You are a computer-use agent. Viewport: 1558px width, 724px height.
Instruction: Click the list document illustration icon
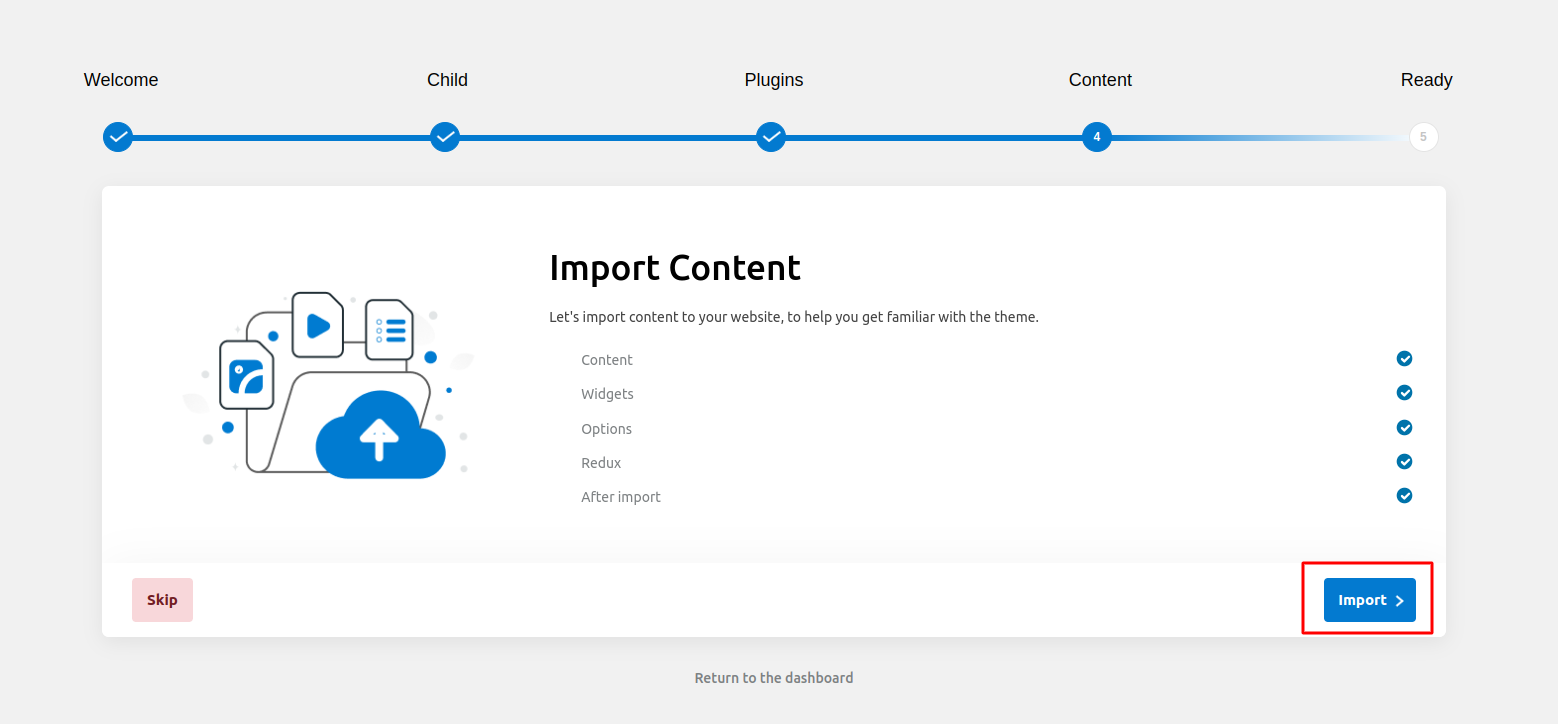tap(389, 329)
